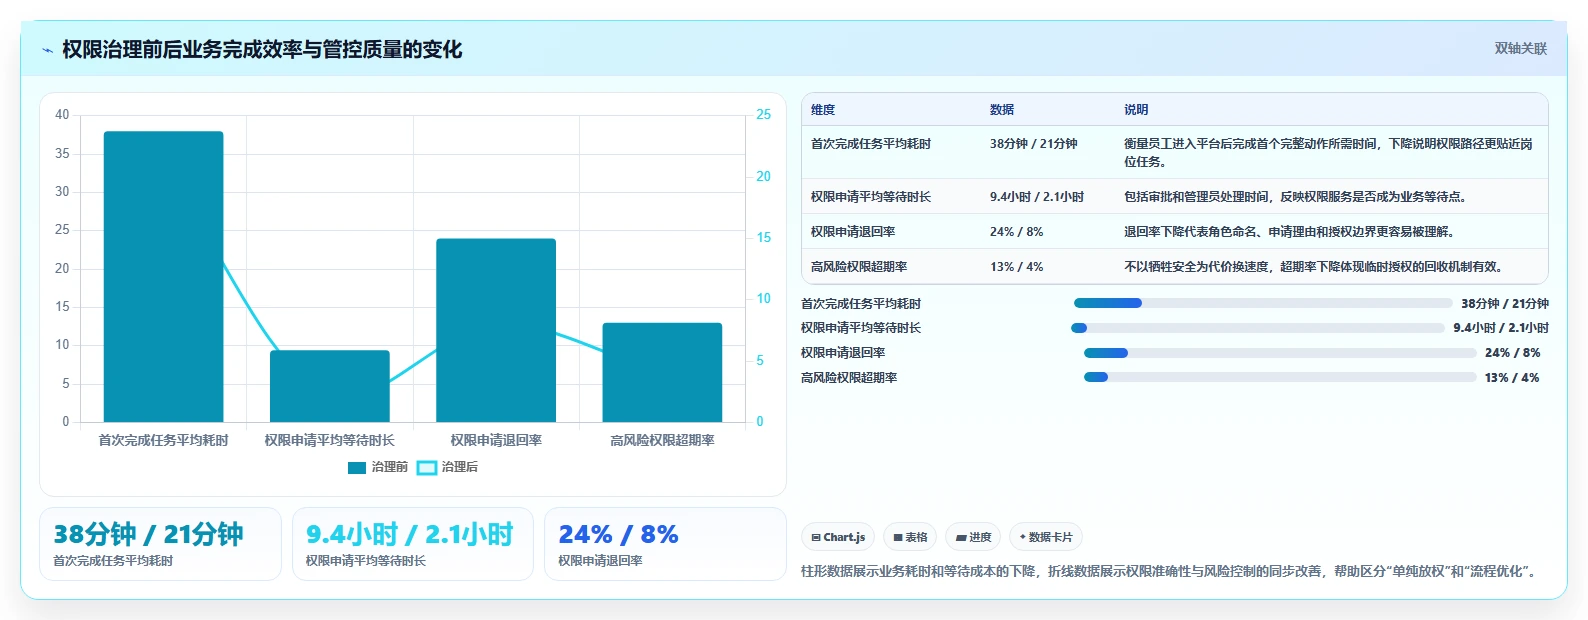Image resolution: width=1588 pixels, height=620 pixels.
Task: Click the 权限申请退回率 progress bar
Action: (x=1280, y=353)
